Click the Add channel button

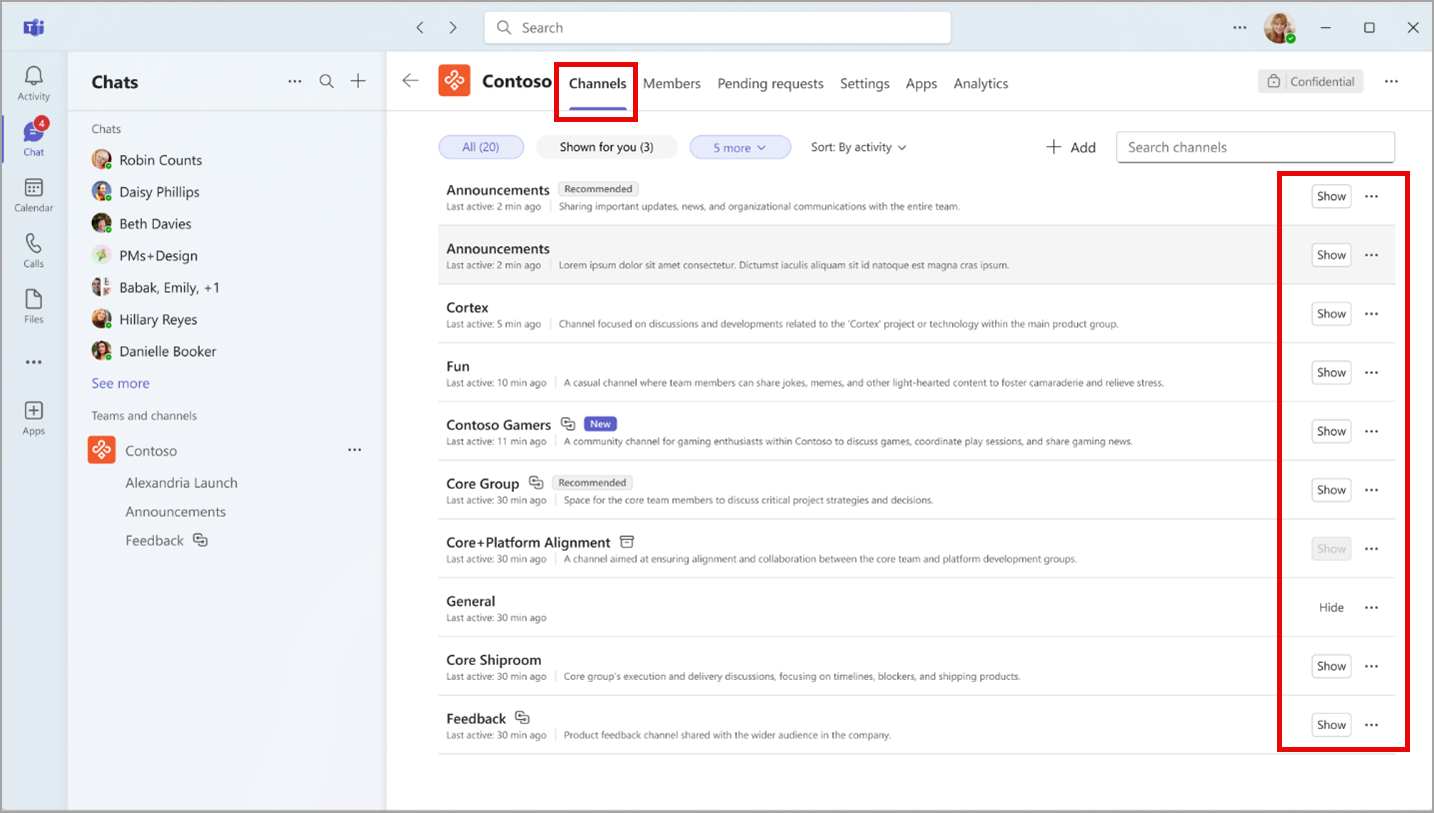coord(1071,147)
